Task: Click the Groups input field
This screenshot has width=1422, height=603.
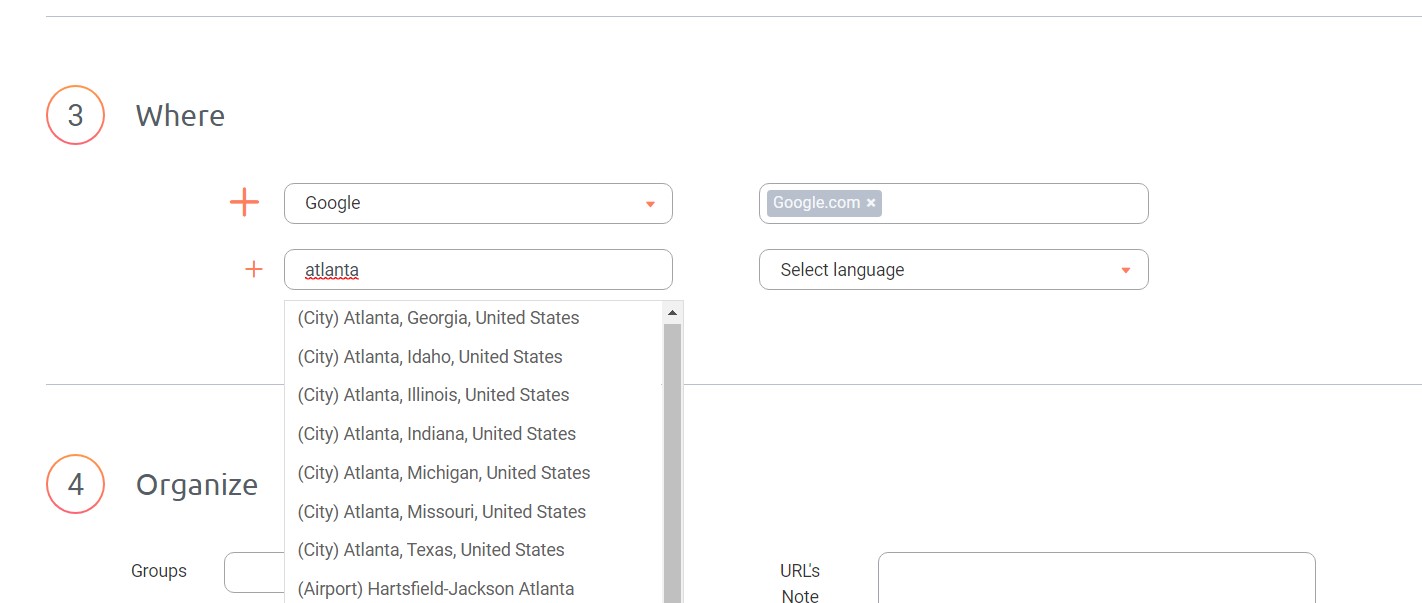Action: (255, 572)
